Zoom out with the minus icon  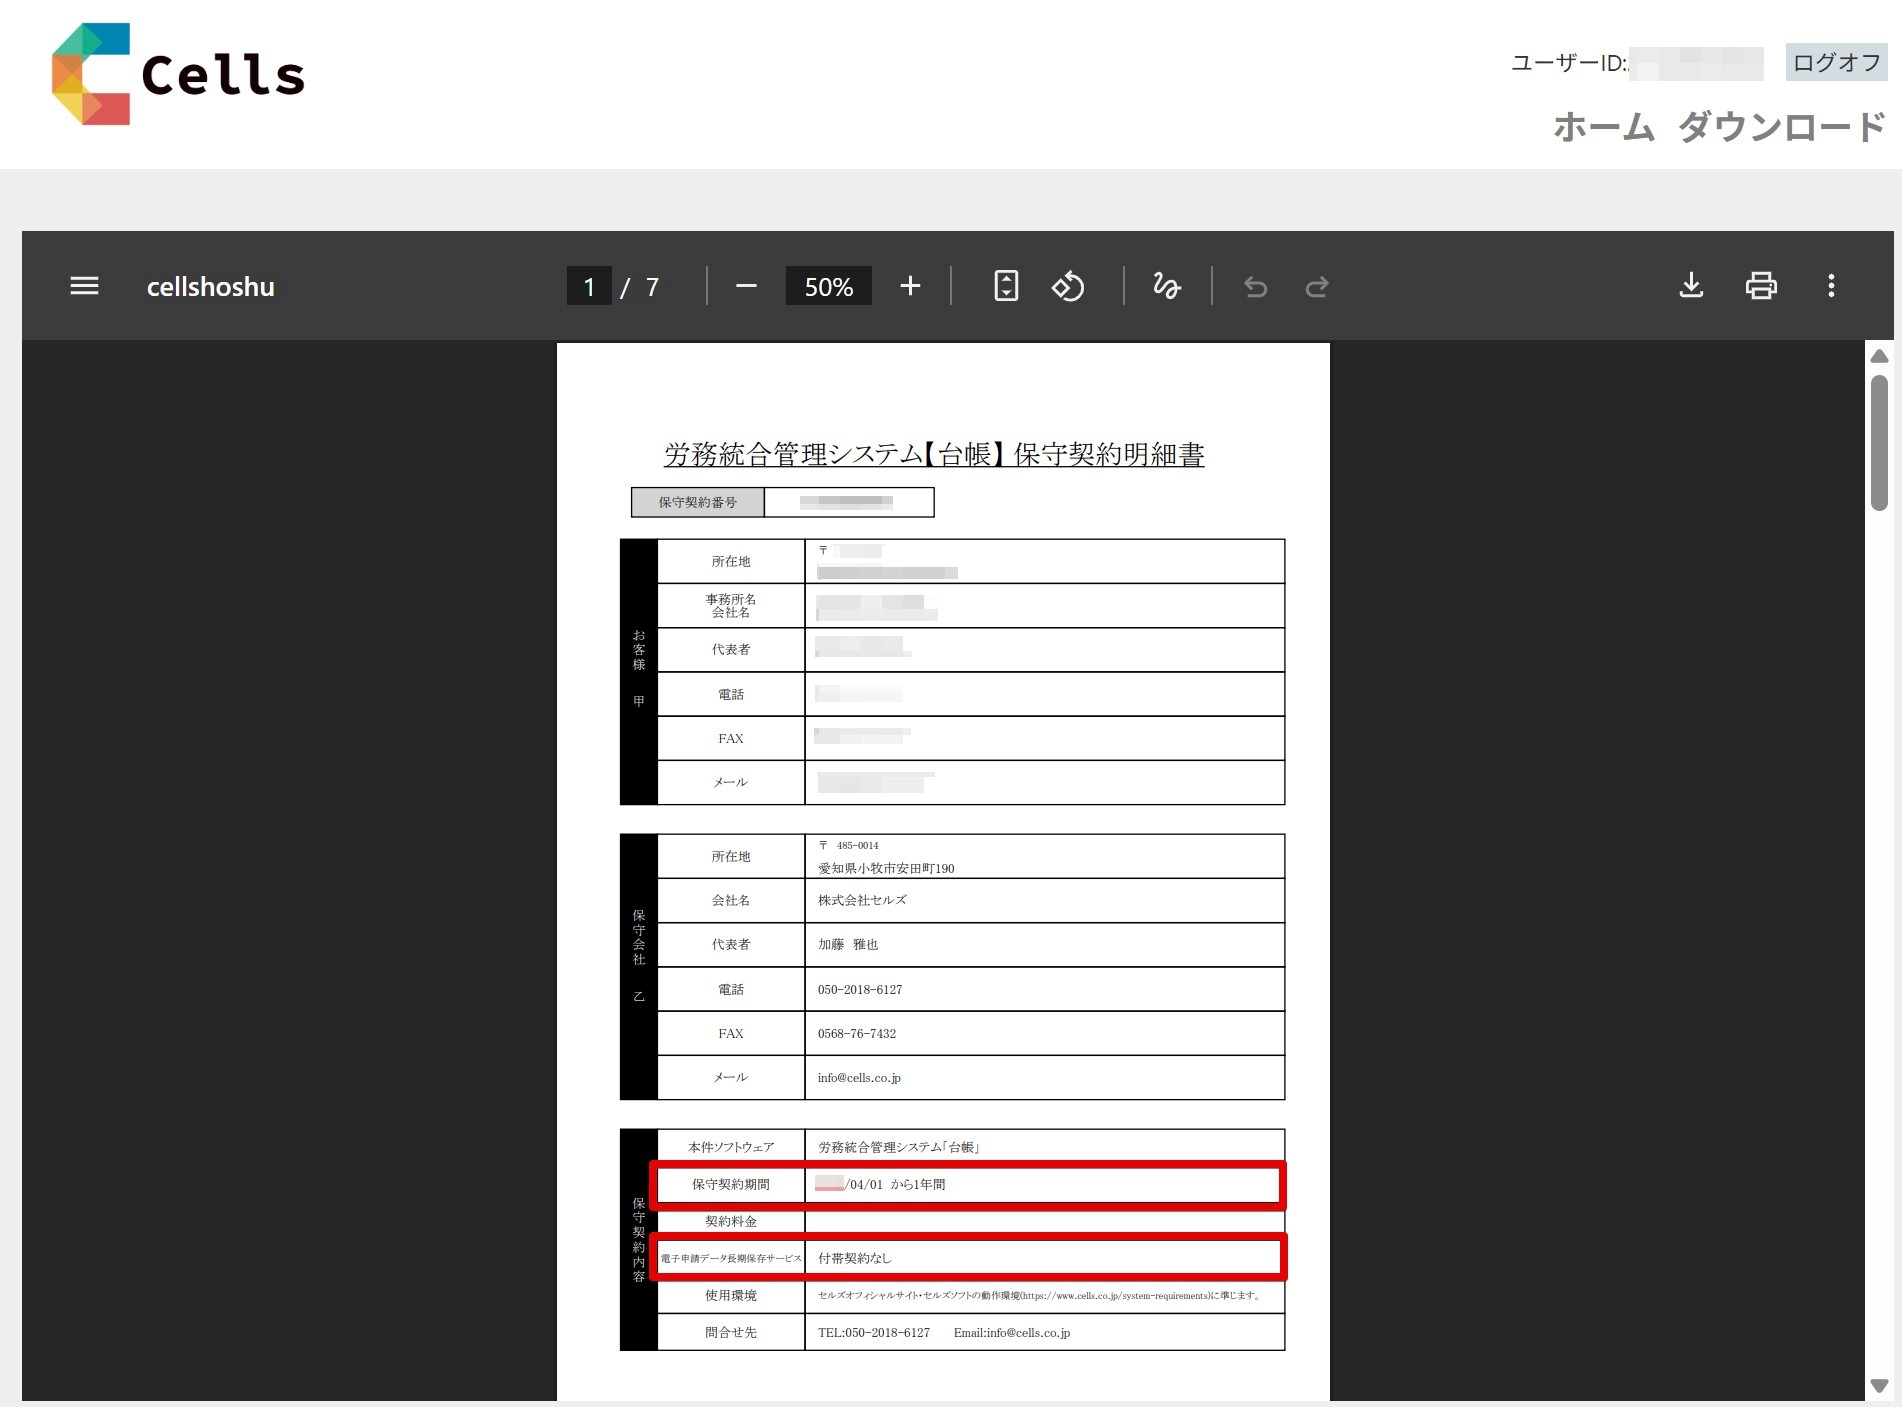[x=746, y=286]
